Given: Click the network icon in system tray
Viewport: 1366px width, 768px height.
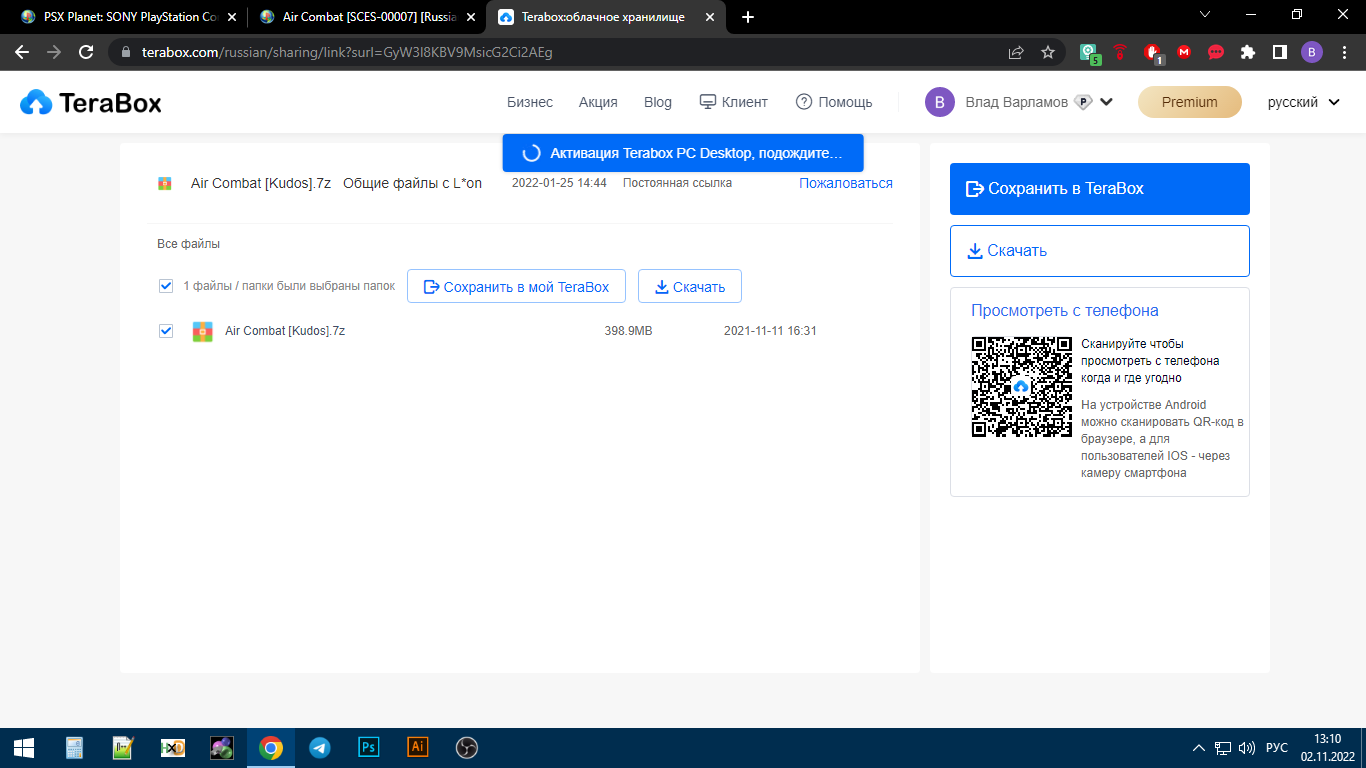Looking at the screenshot, I should (x=1222, y=747).
